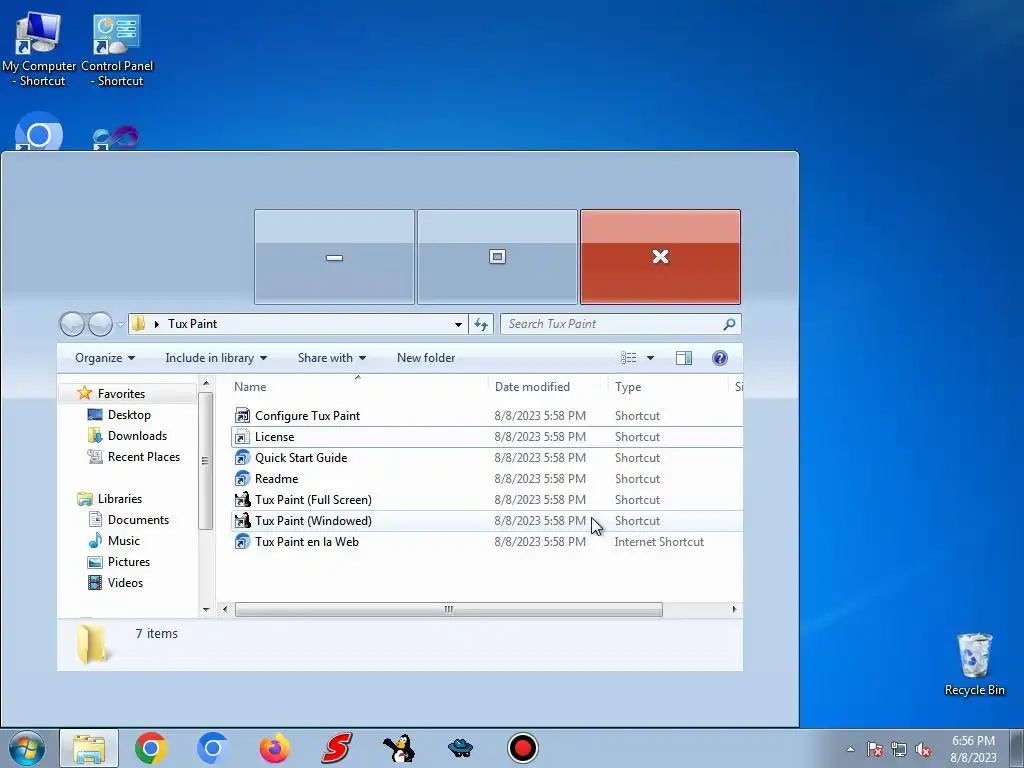
Task: Expand the address bar history dropdown
Action: coord(458,324)
